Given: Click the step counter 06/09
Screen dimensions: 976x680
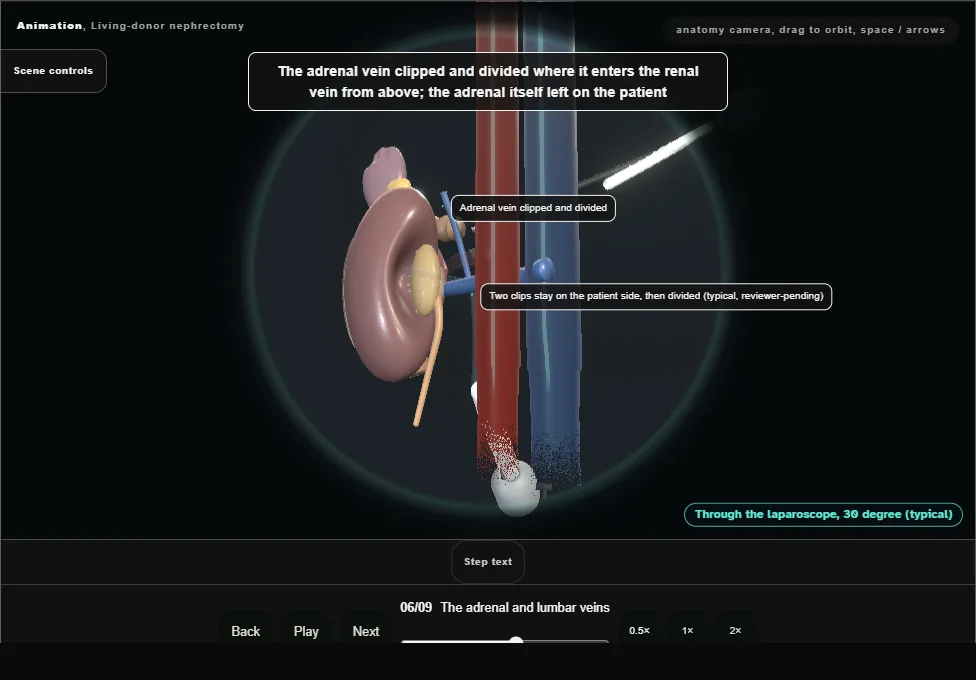Looking at the screenshot, I should point(416,607).
